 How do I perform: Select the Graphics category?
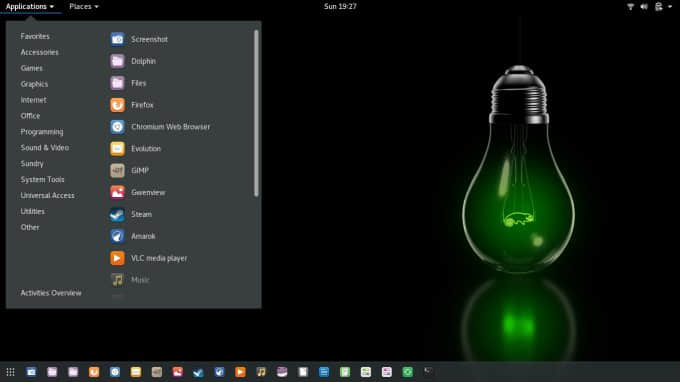[34, 84]
